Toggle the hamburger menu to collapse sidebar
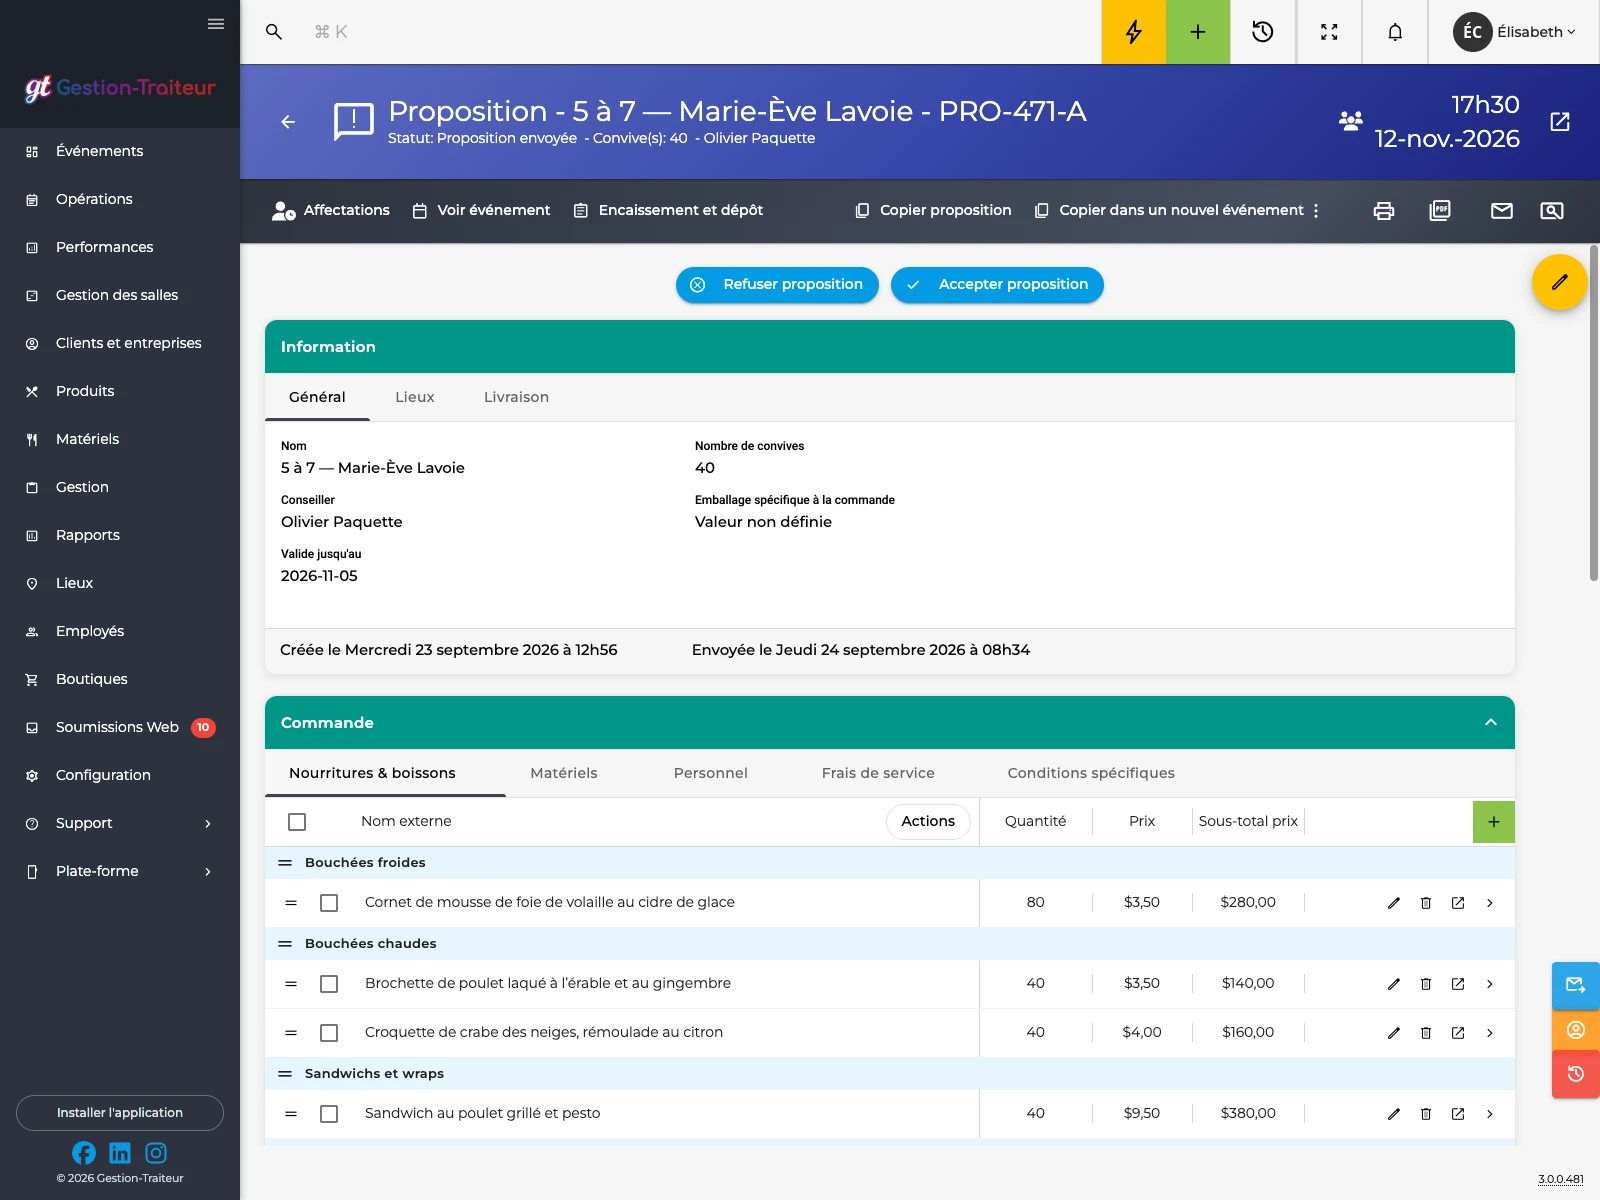Viewport: 1600px width, 1200px height. click(x=216, y=24)
